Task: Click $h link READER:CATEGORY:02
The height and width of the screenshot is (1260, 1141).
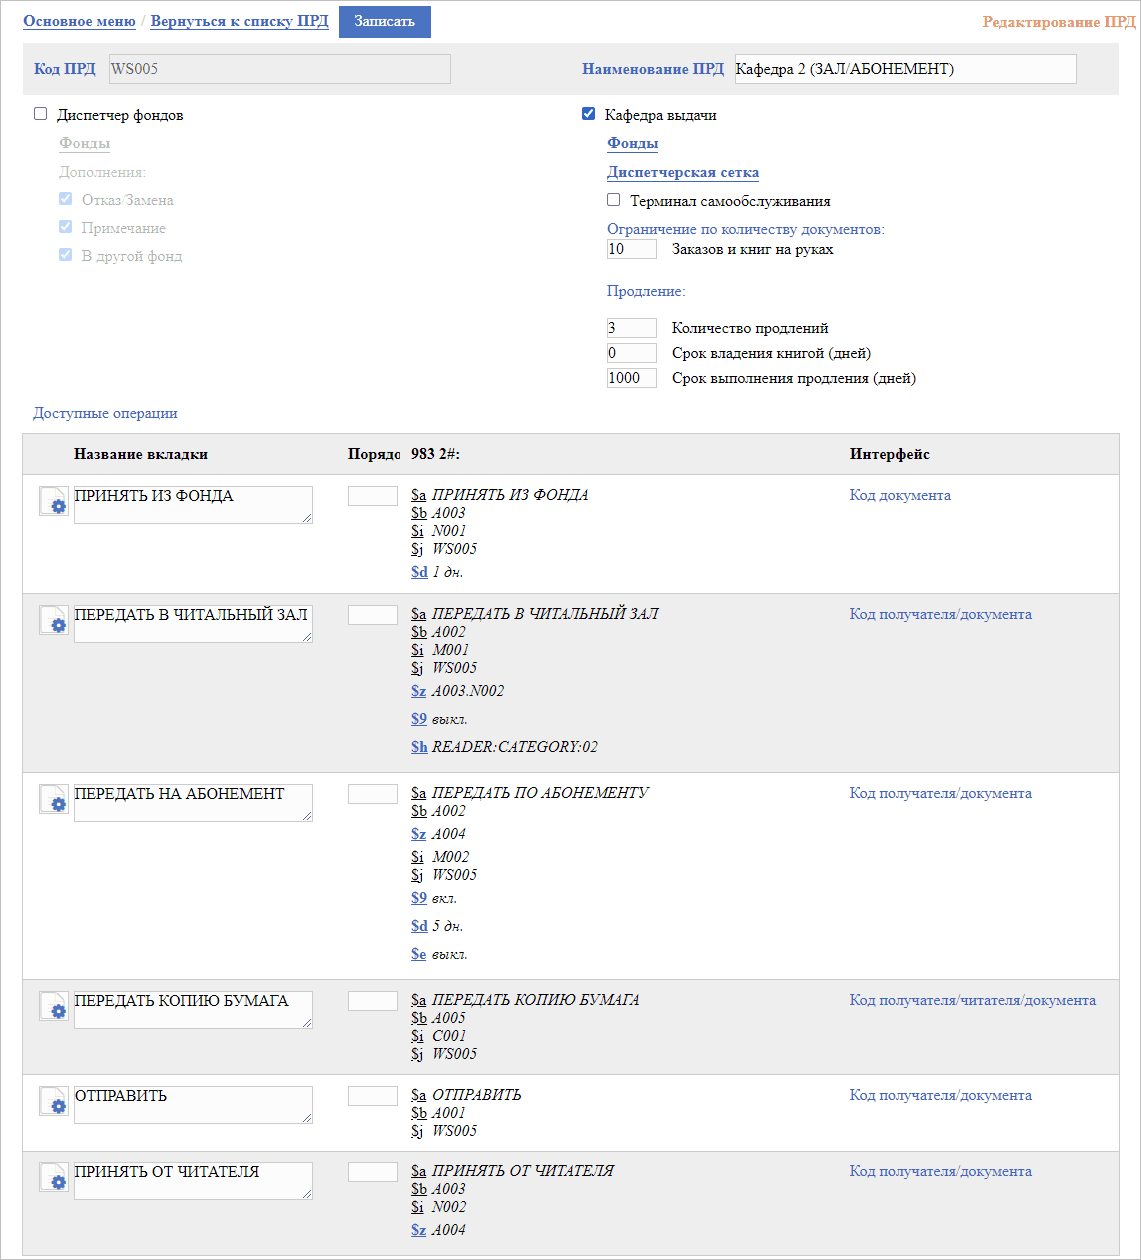Action: coord(419,747)
